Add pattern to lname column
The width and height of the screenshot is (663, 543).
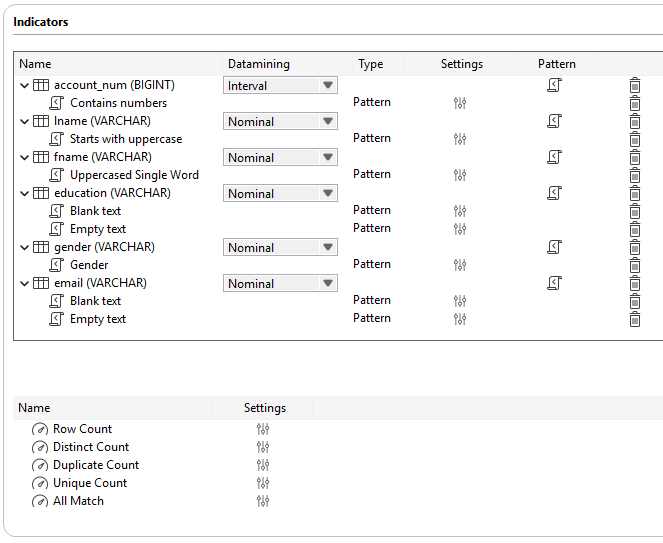(x=555, y=122)
